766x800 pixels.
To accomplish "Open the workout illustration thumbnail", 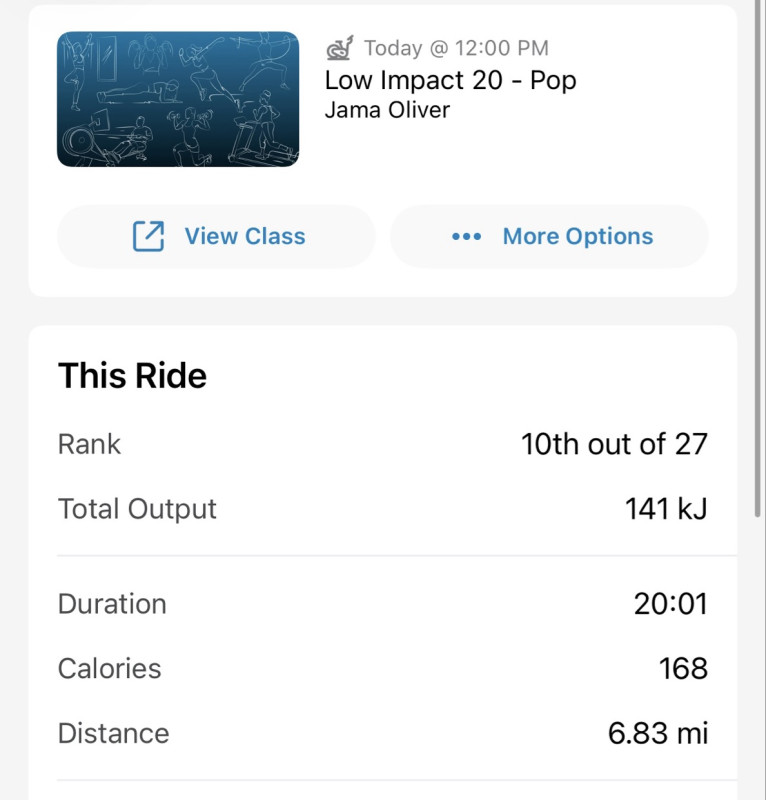I will 178,99.
